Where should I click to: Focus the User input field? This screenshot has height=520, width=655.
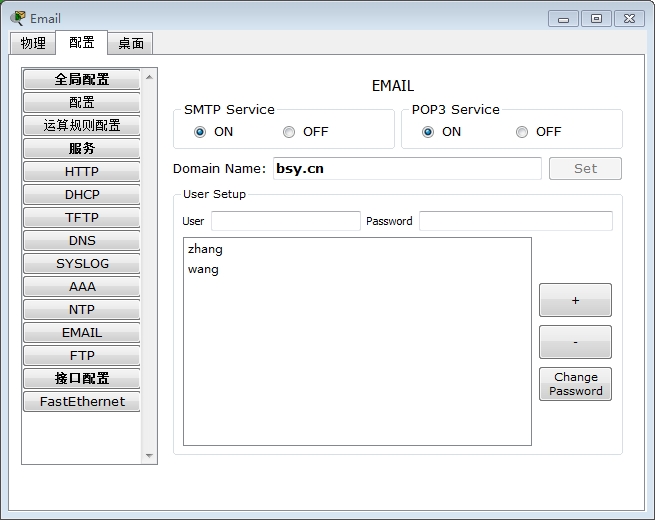point(286,221)
